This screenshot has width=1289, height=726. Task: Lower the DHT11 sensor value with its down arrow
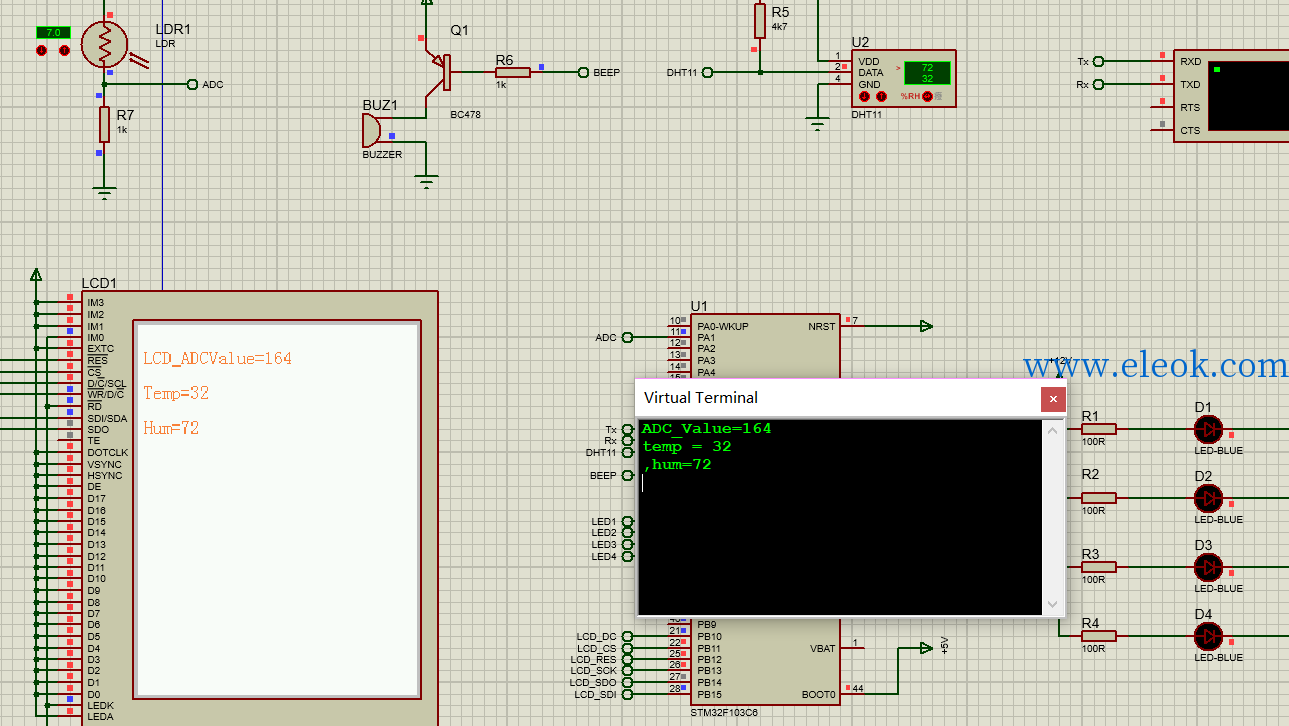pyautogui.click(x=866, y=97)
